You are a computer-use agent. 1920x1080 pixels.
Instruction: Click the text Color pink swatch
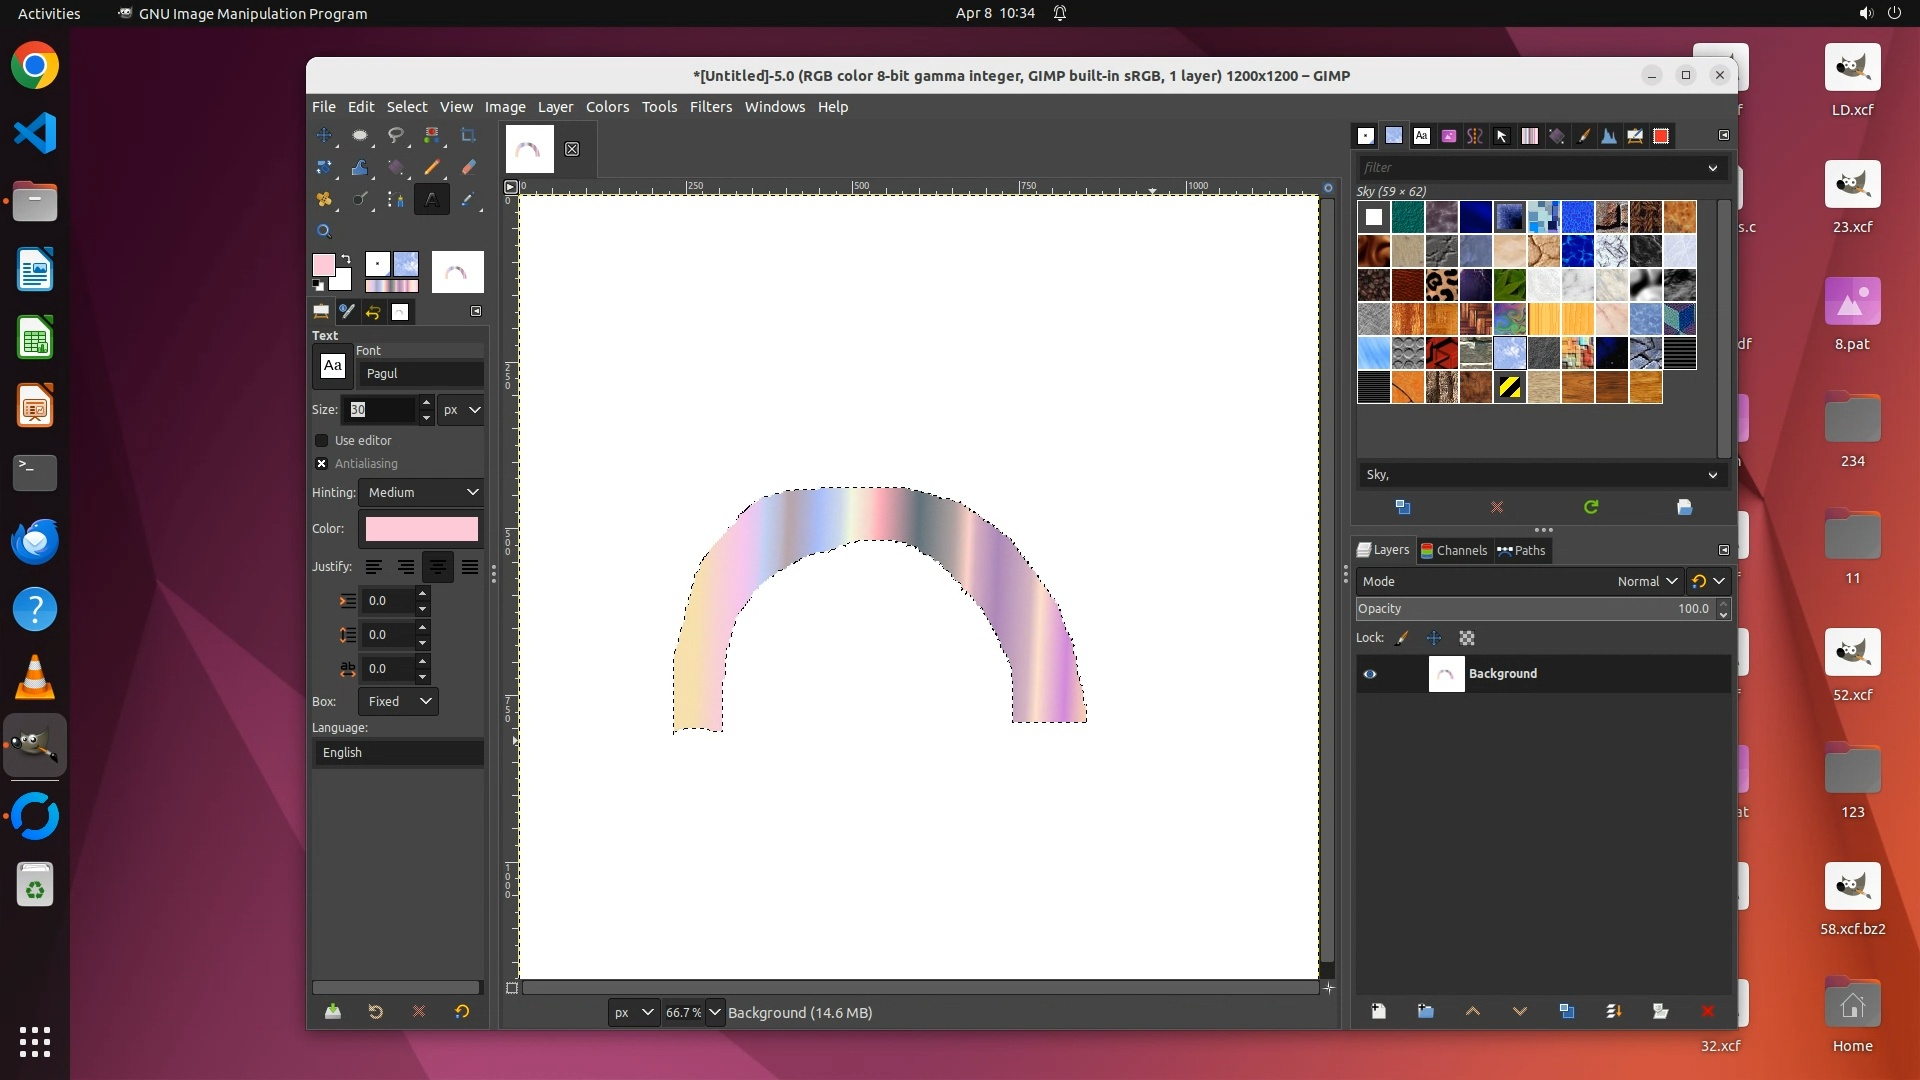tap(421, 528)
